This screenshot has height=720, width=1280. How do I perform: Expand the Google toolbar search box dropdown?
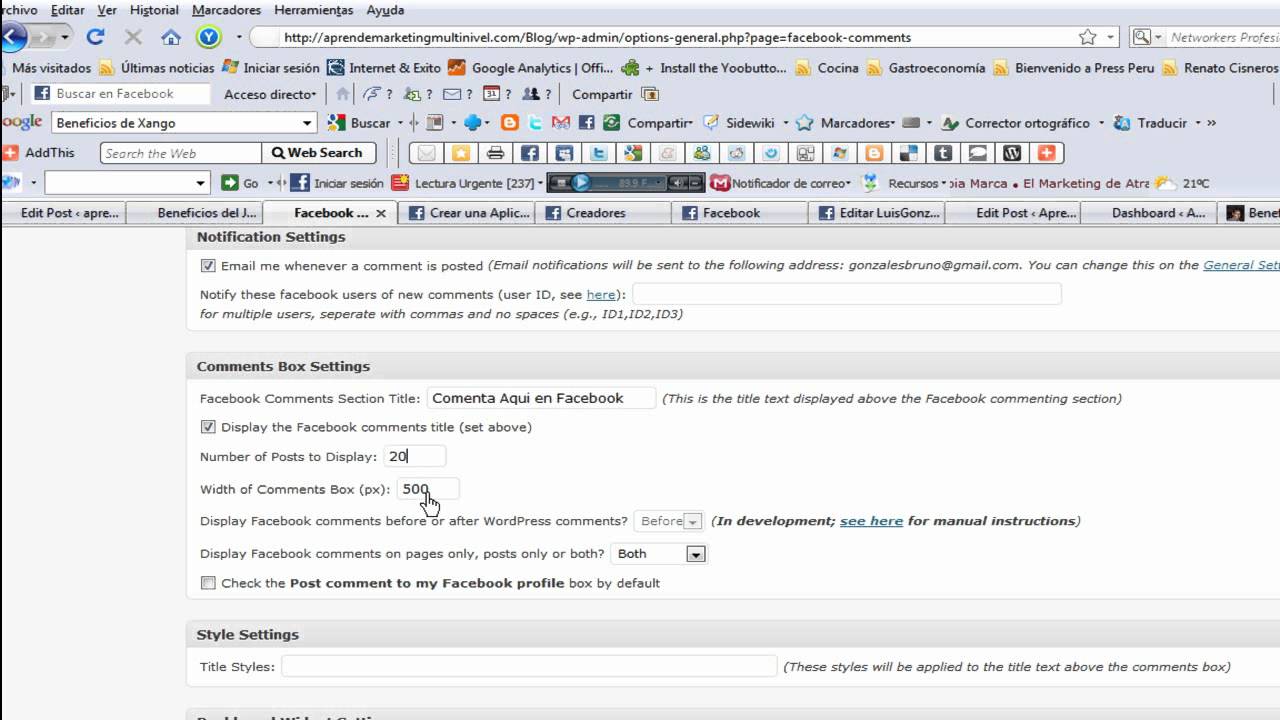tap(307, 123)
